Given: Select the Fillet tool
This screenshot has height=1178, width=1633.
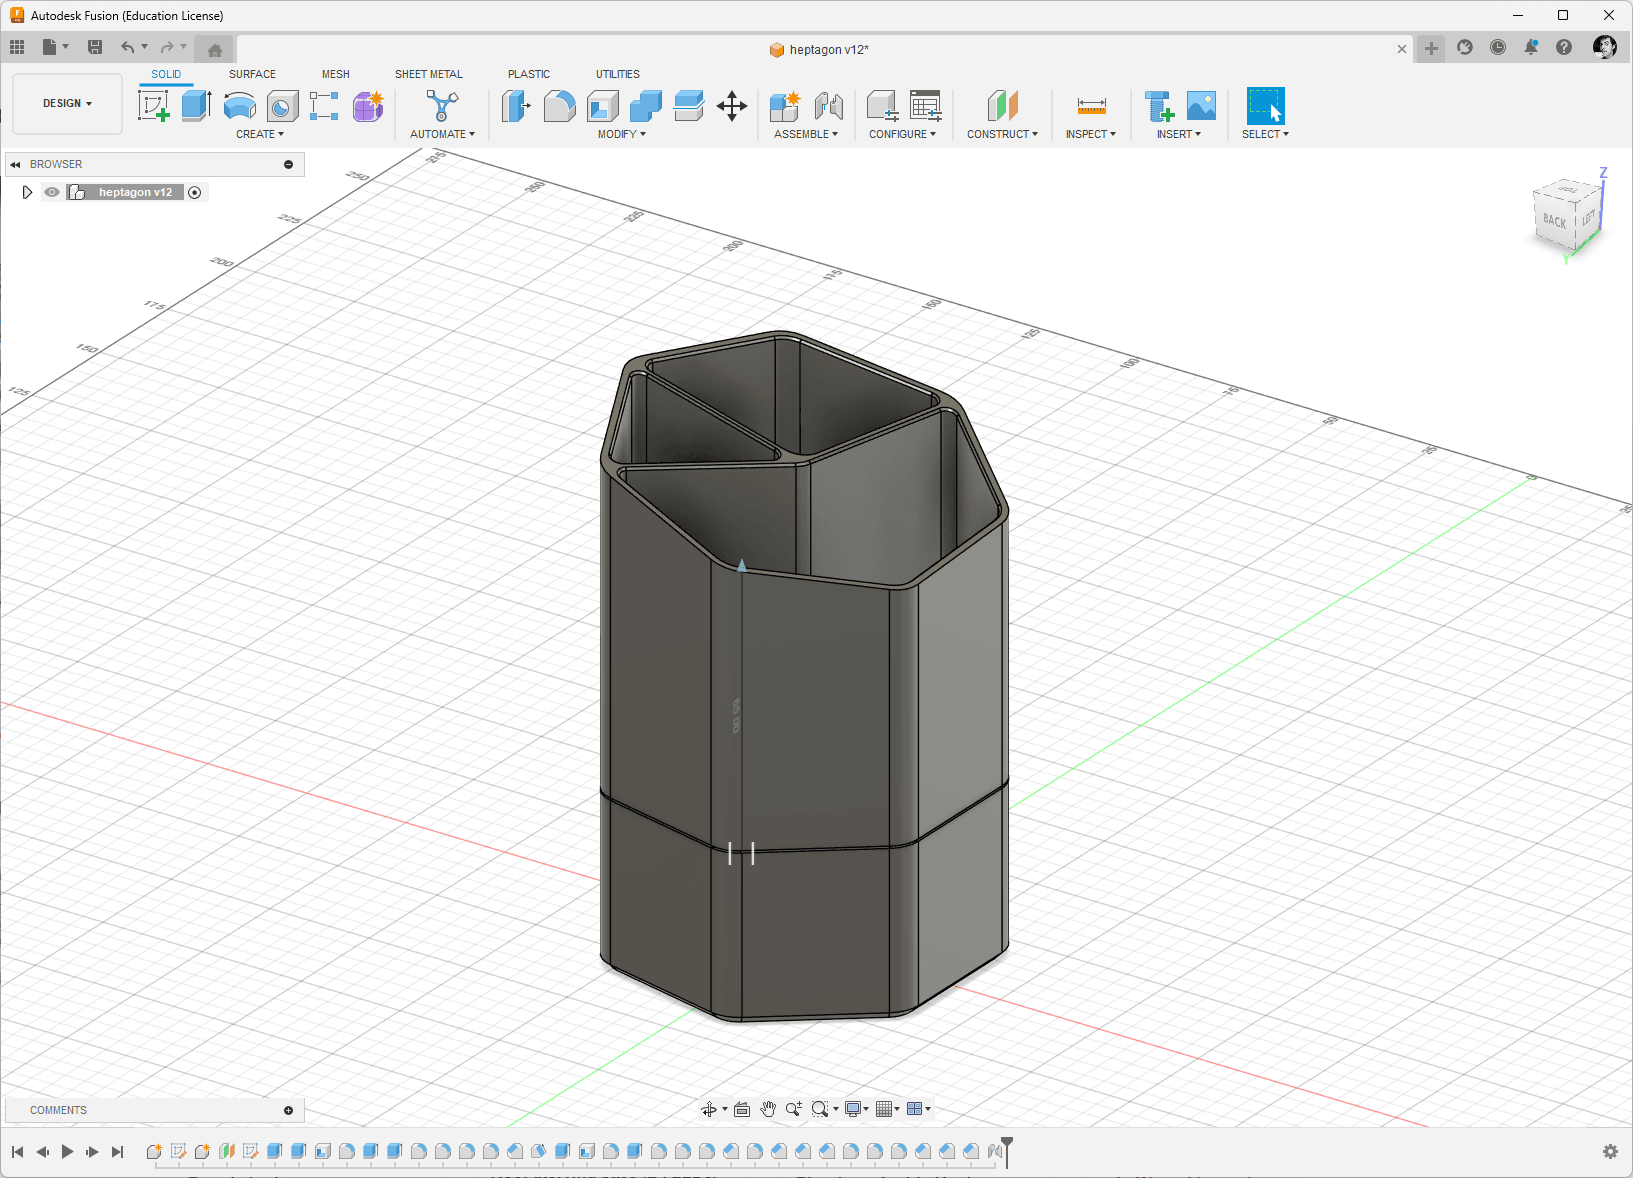Looking at the screenshot, I should pos(559,106).
